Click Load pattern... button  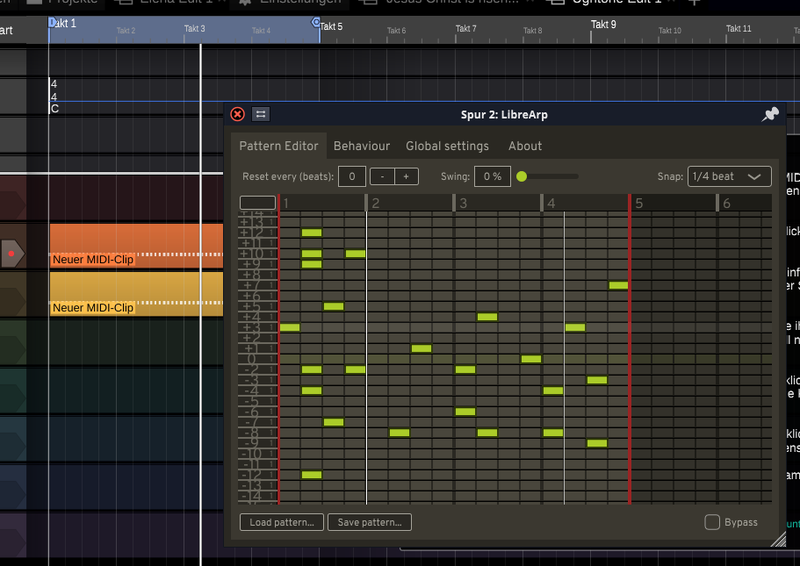282,522
